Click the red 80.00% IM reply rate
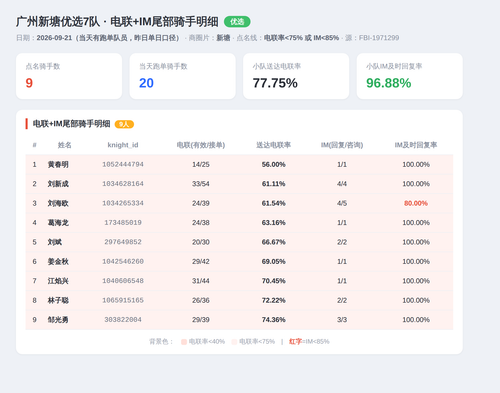Viewport: 500px width, 393px height. point(416,203)
